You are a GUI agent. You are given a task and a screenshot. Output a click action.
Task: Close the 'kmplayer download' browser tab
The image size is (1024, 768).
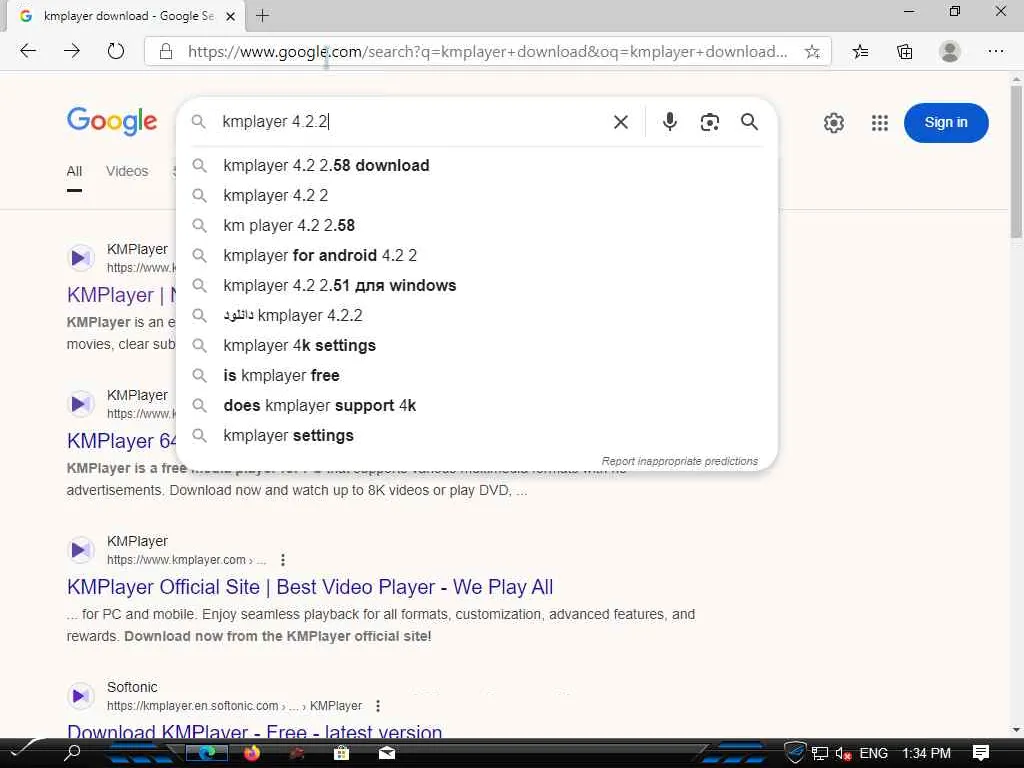230,16
